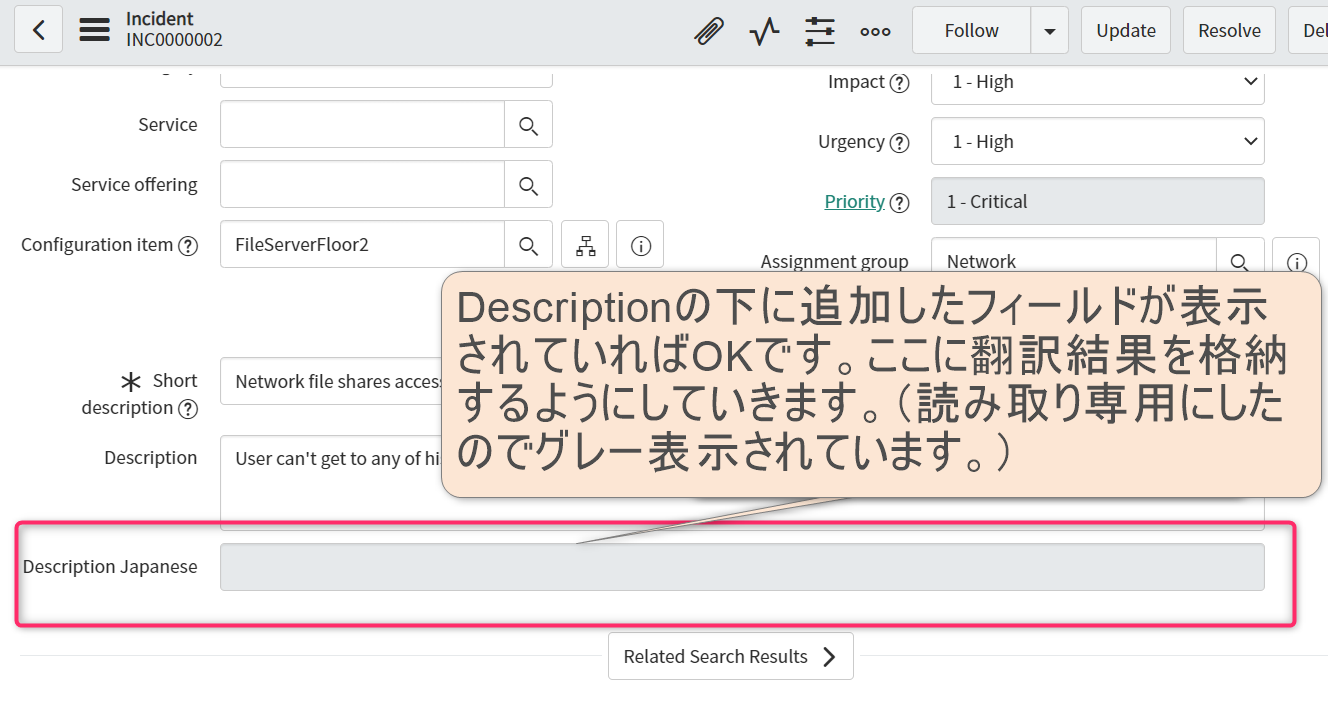Open the dependency map icon for FileServerFloor2
This screenshot has width=1328, height=702.
point(585,244)
